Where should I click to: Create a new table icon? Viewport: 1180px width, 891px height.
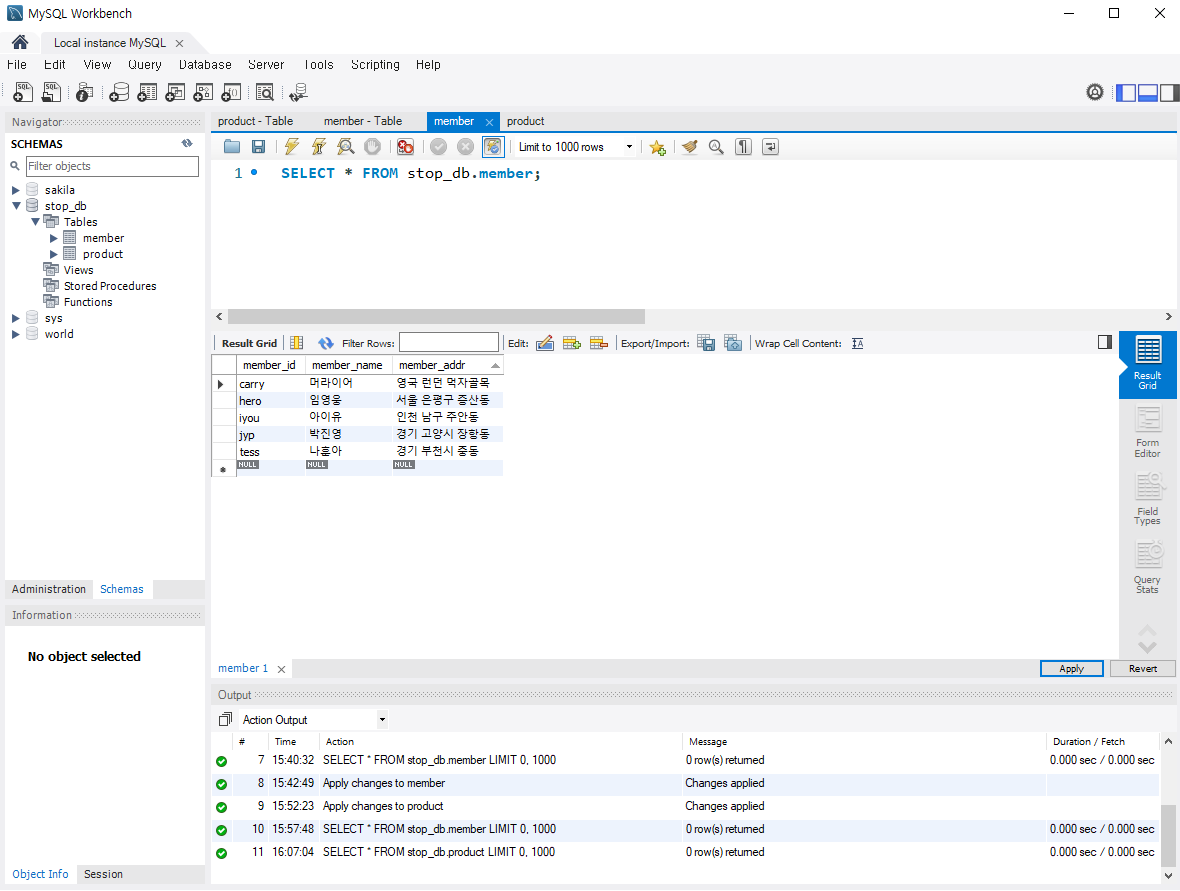[x=148, y=92]
